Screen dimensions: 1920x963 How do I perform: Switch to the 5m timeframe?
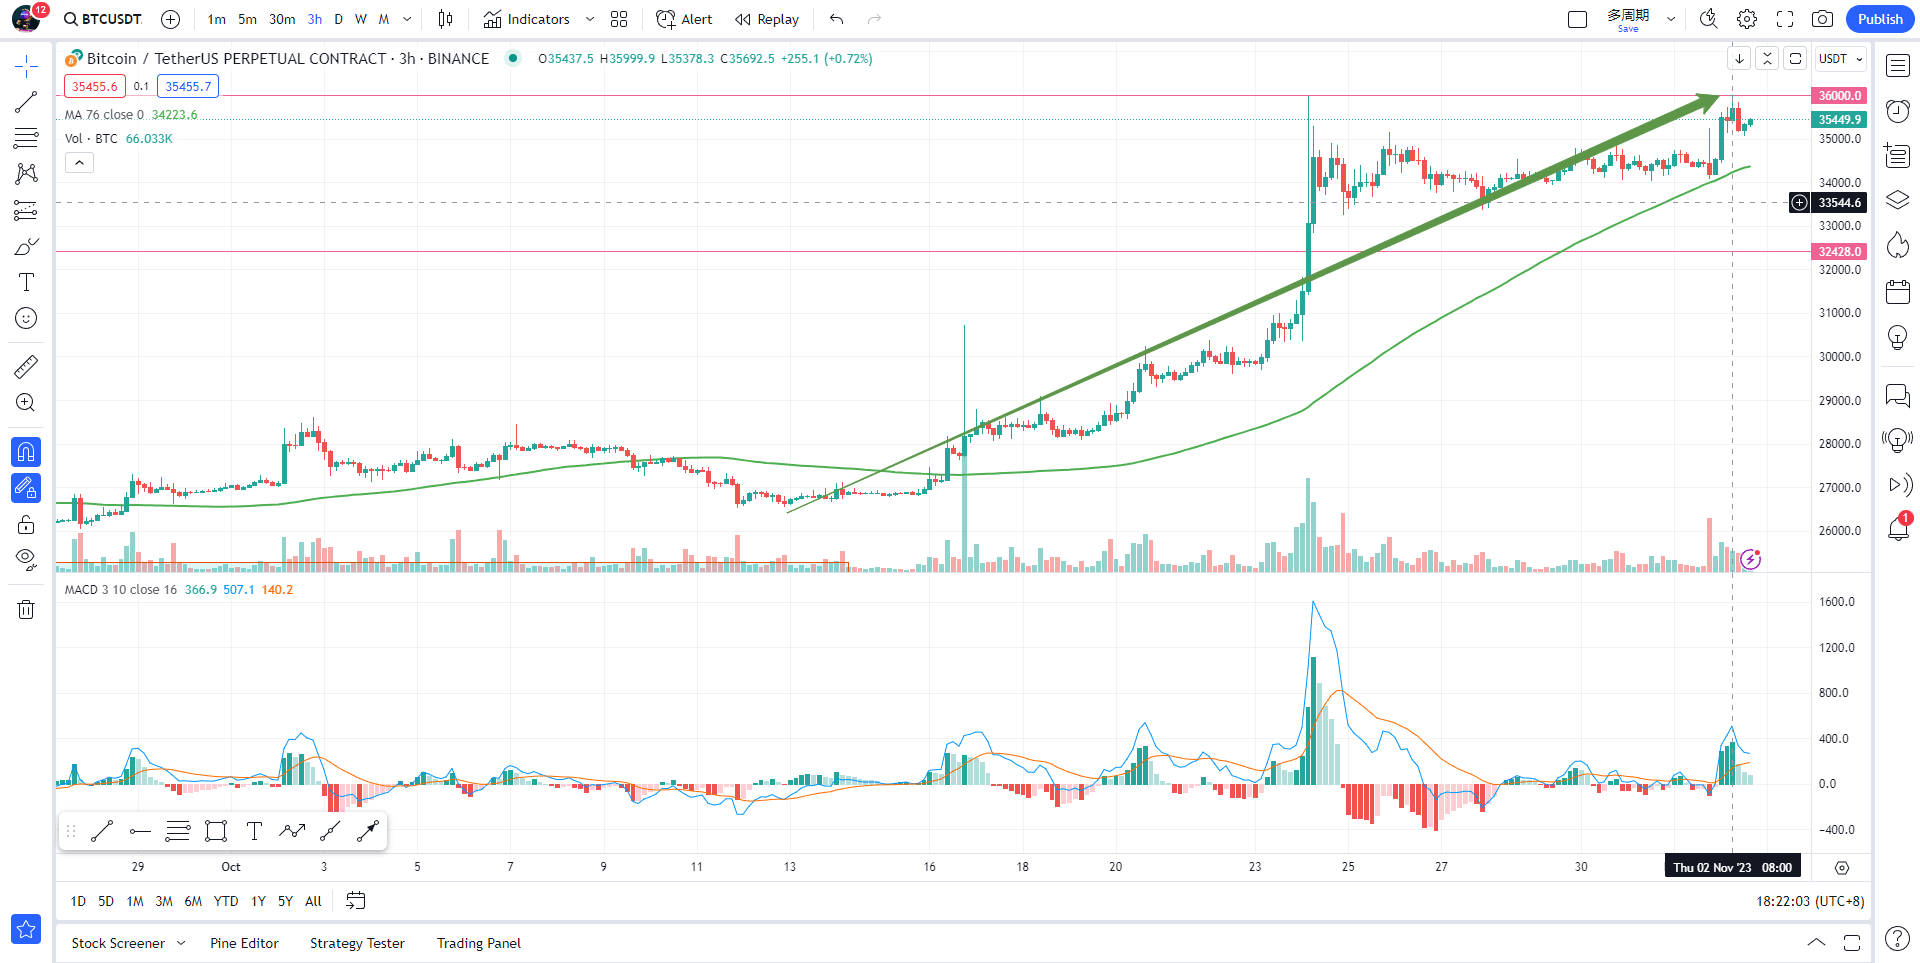point(247,19)
